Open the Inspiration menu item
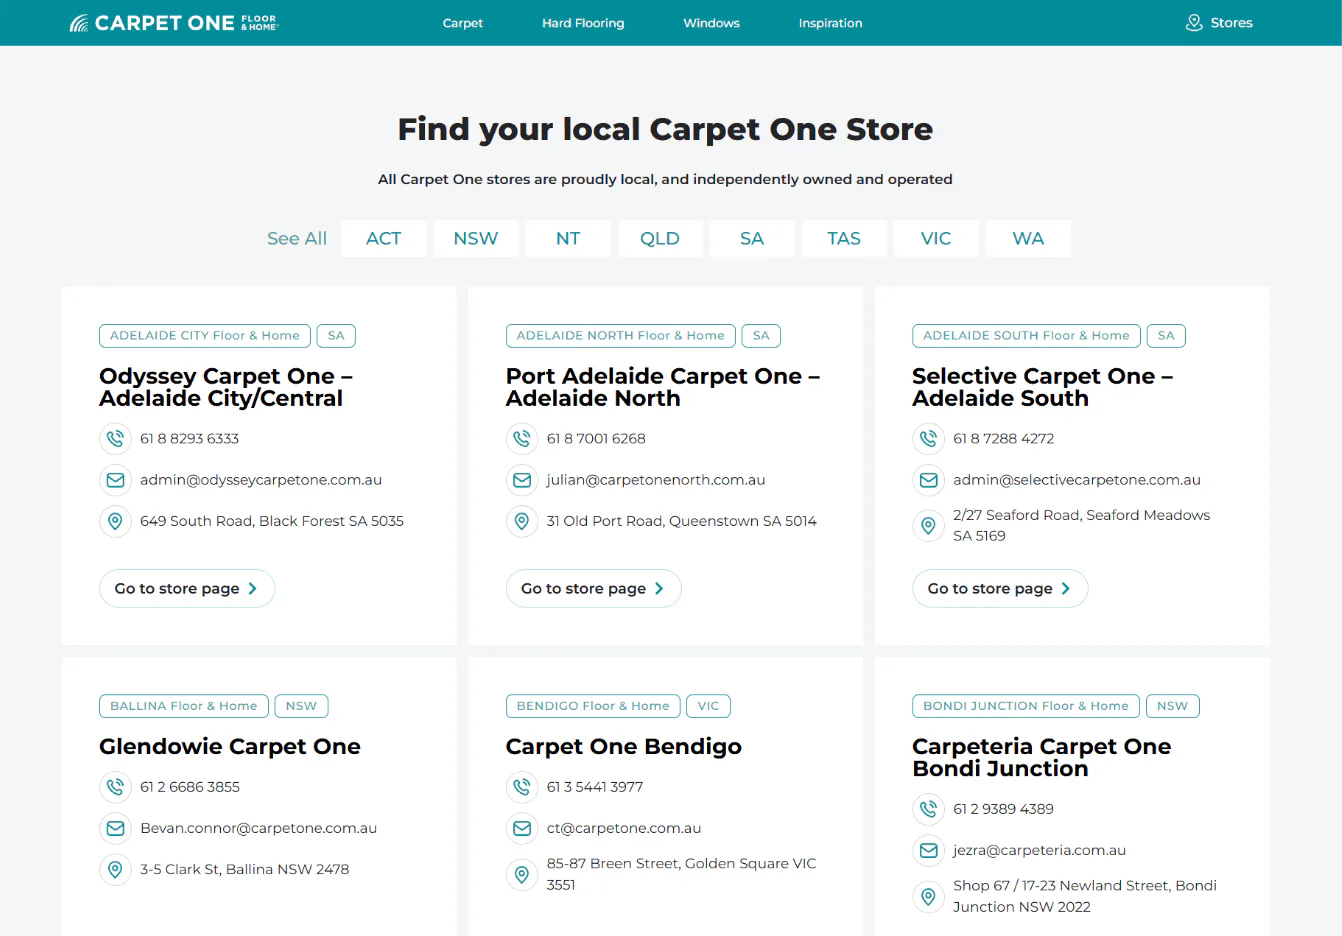This screenshot has width=1342, height=936. (830, 23)
